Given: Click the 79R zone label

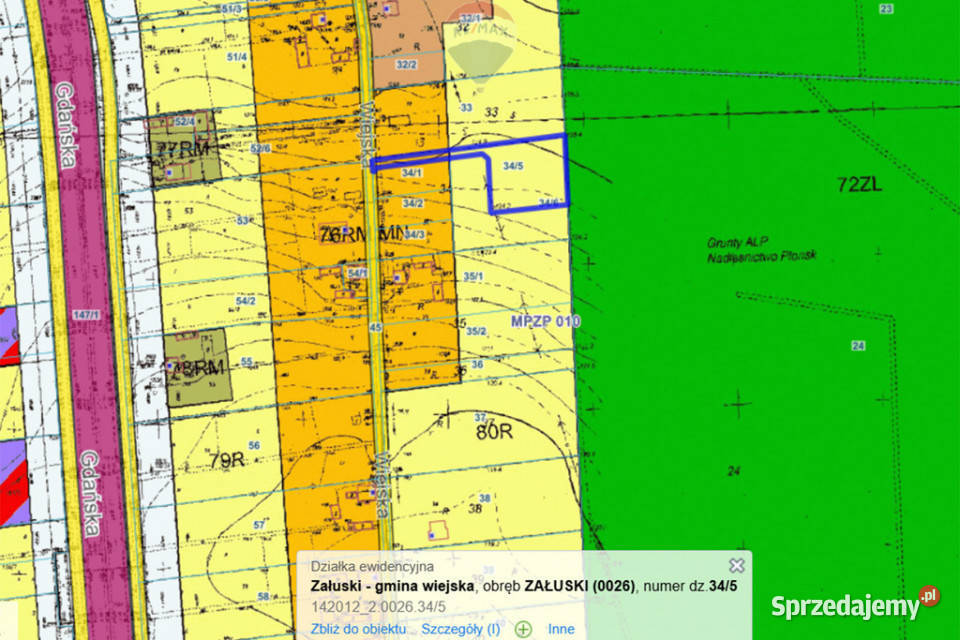Looking at the screenshot, I should click(x=228, y=460).
